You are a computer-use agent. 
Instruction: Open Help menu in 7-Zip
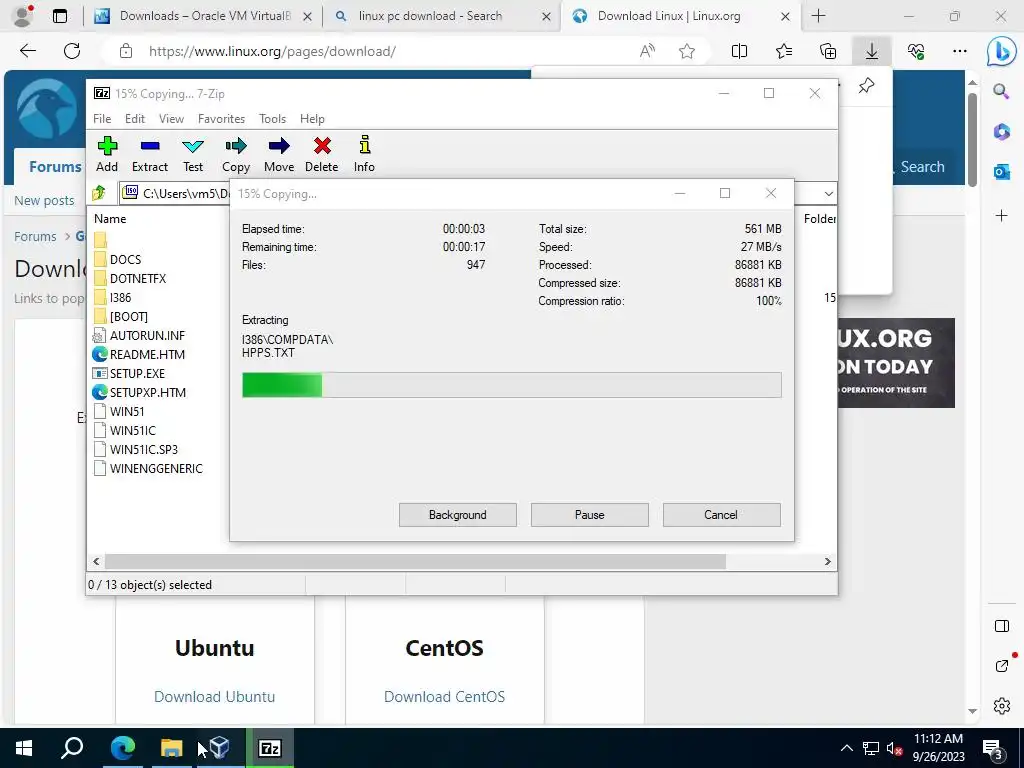312,119
